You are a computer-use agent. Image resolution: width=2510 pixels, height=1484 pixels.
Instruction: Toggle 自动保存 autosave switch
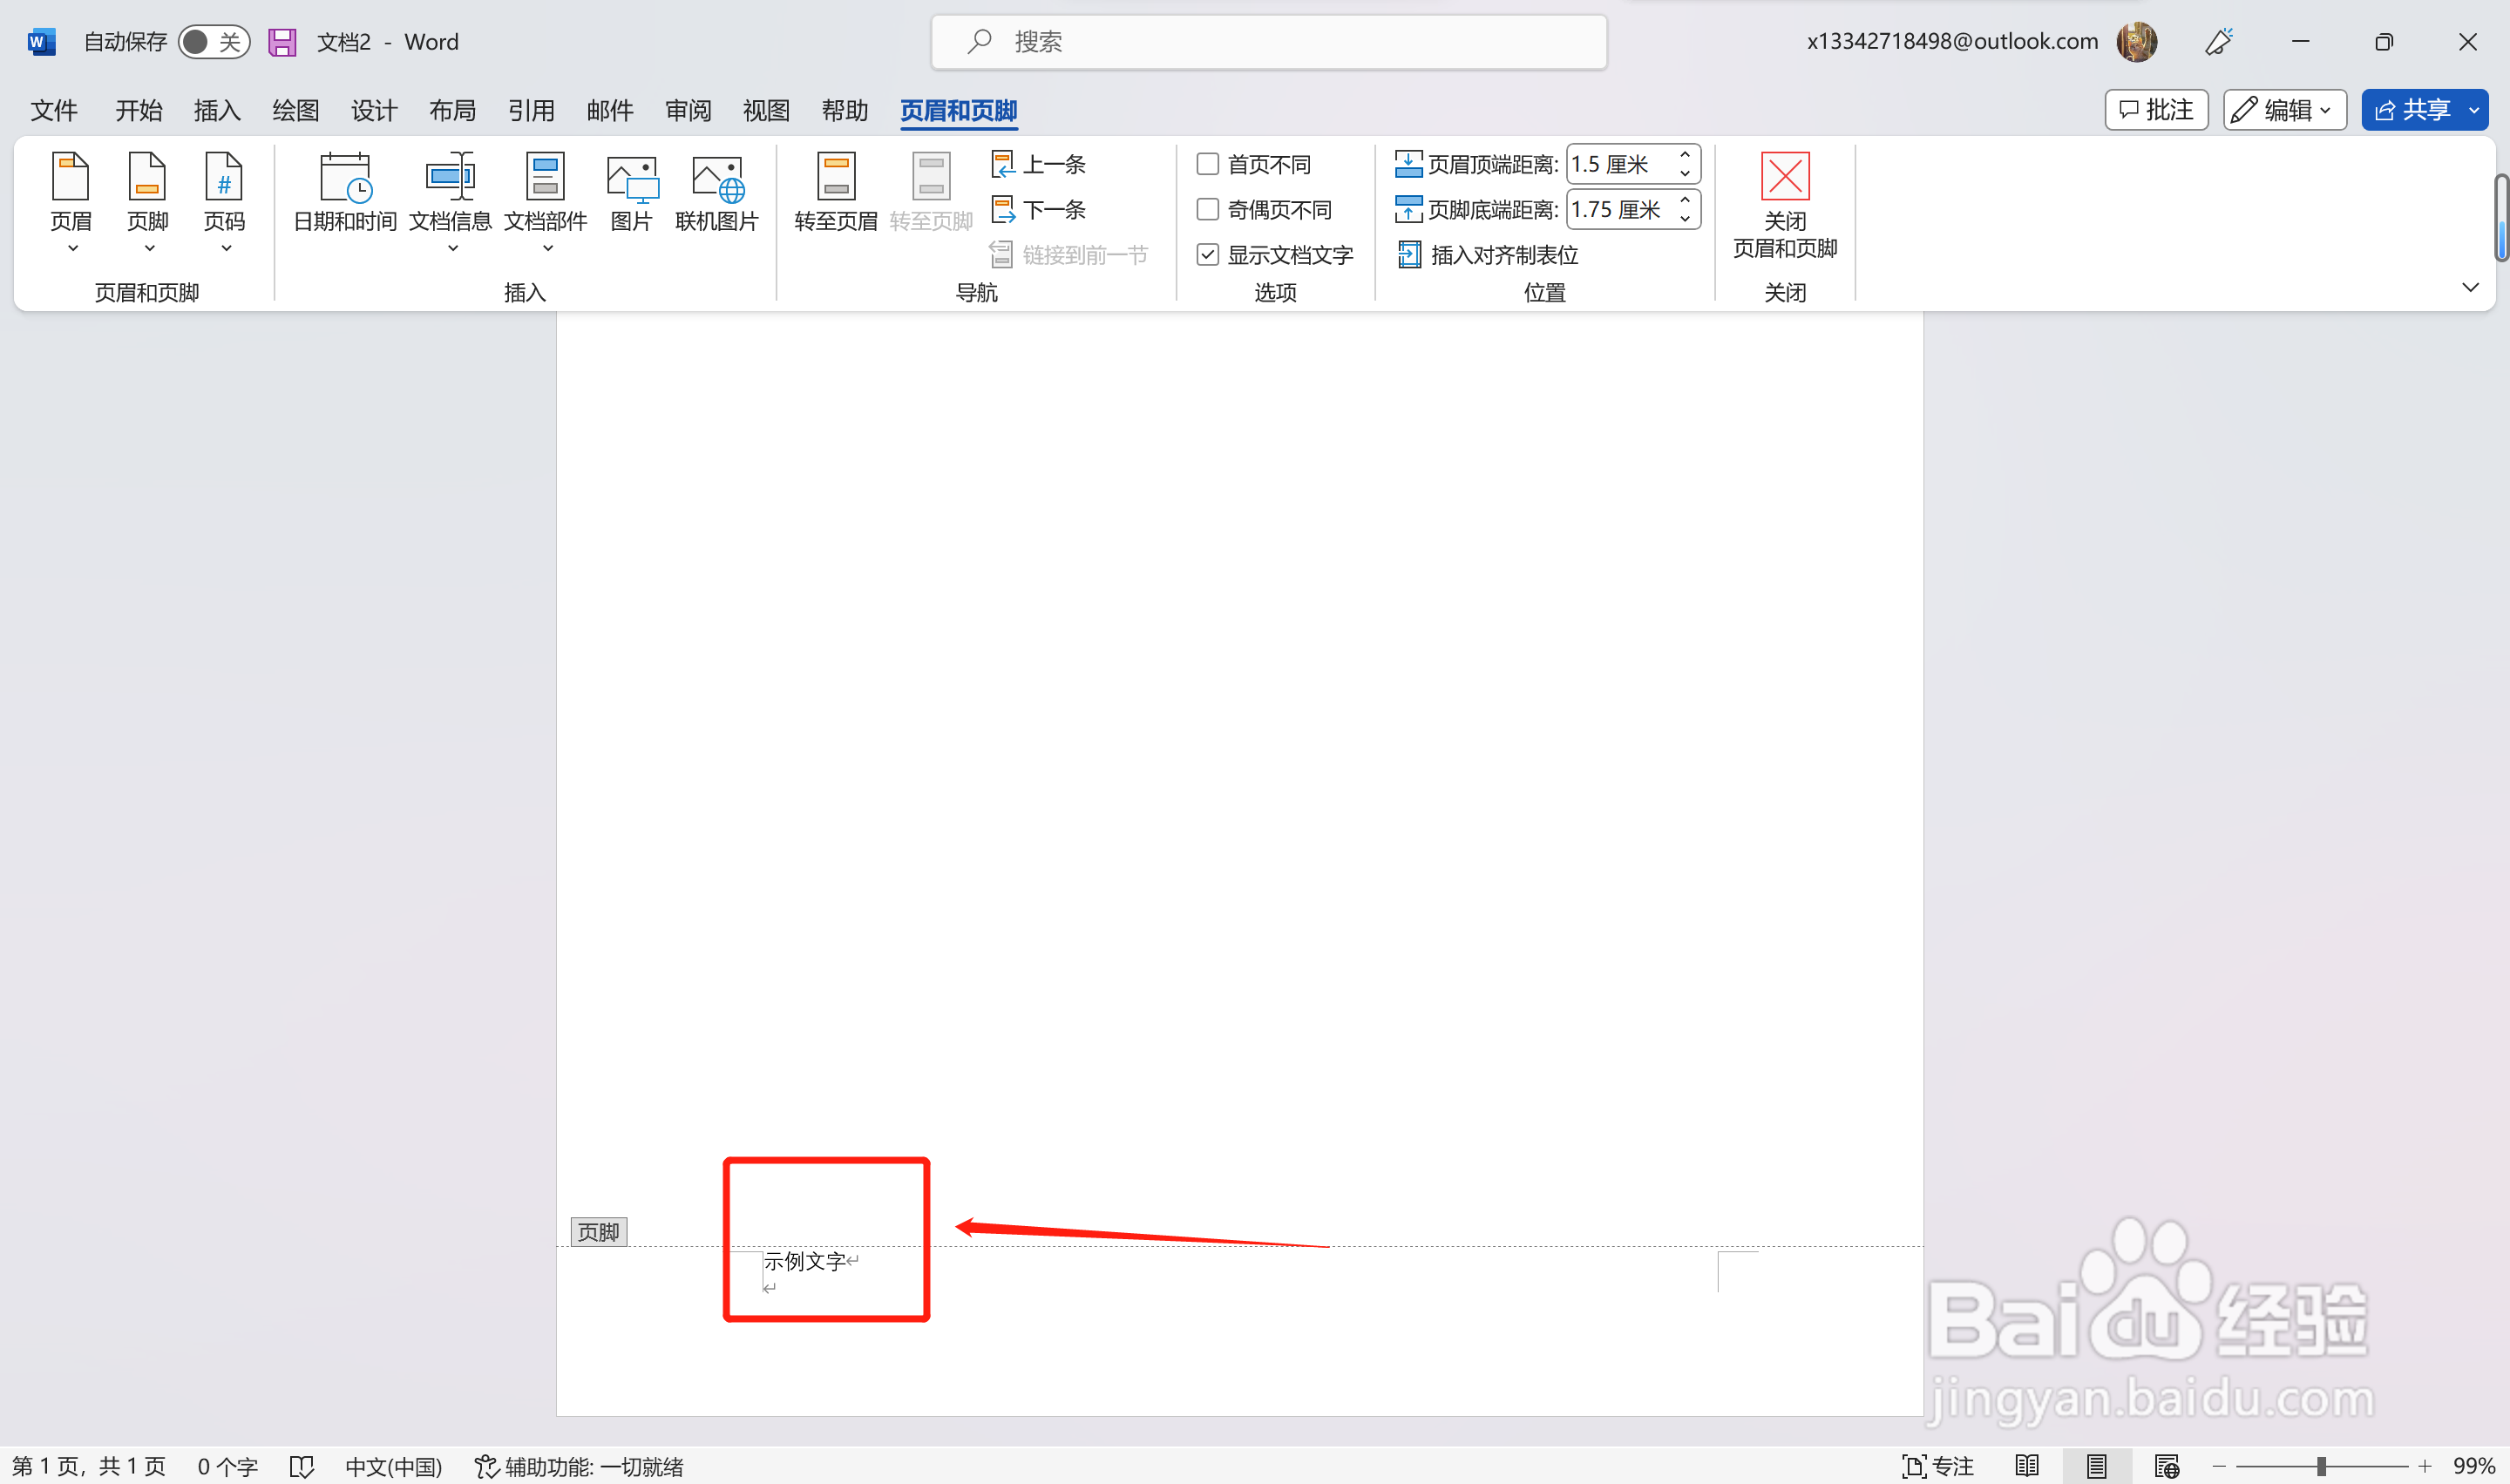tap(214, 42)
